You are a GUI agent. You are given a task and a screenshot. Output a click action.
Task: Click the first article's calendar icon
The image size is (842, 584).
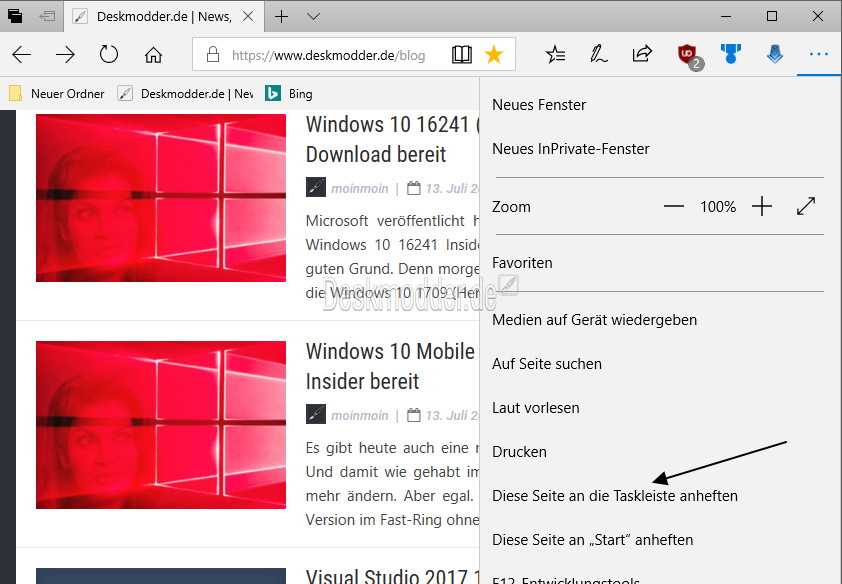413,188
